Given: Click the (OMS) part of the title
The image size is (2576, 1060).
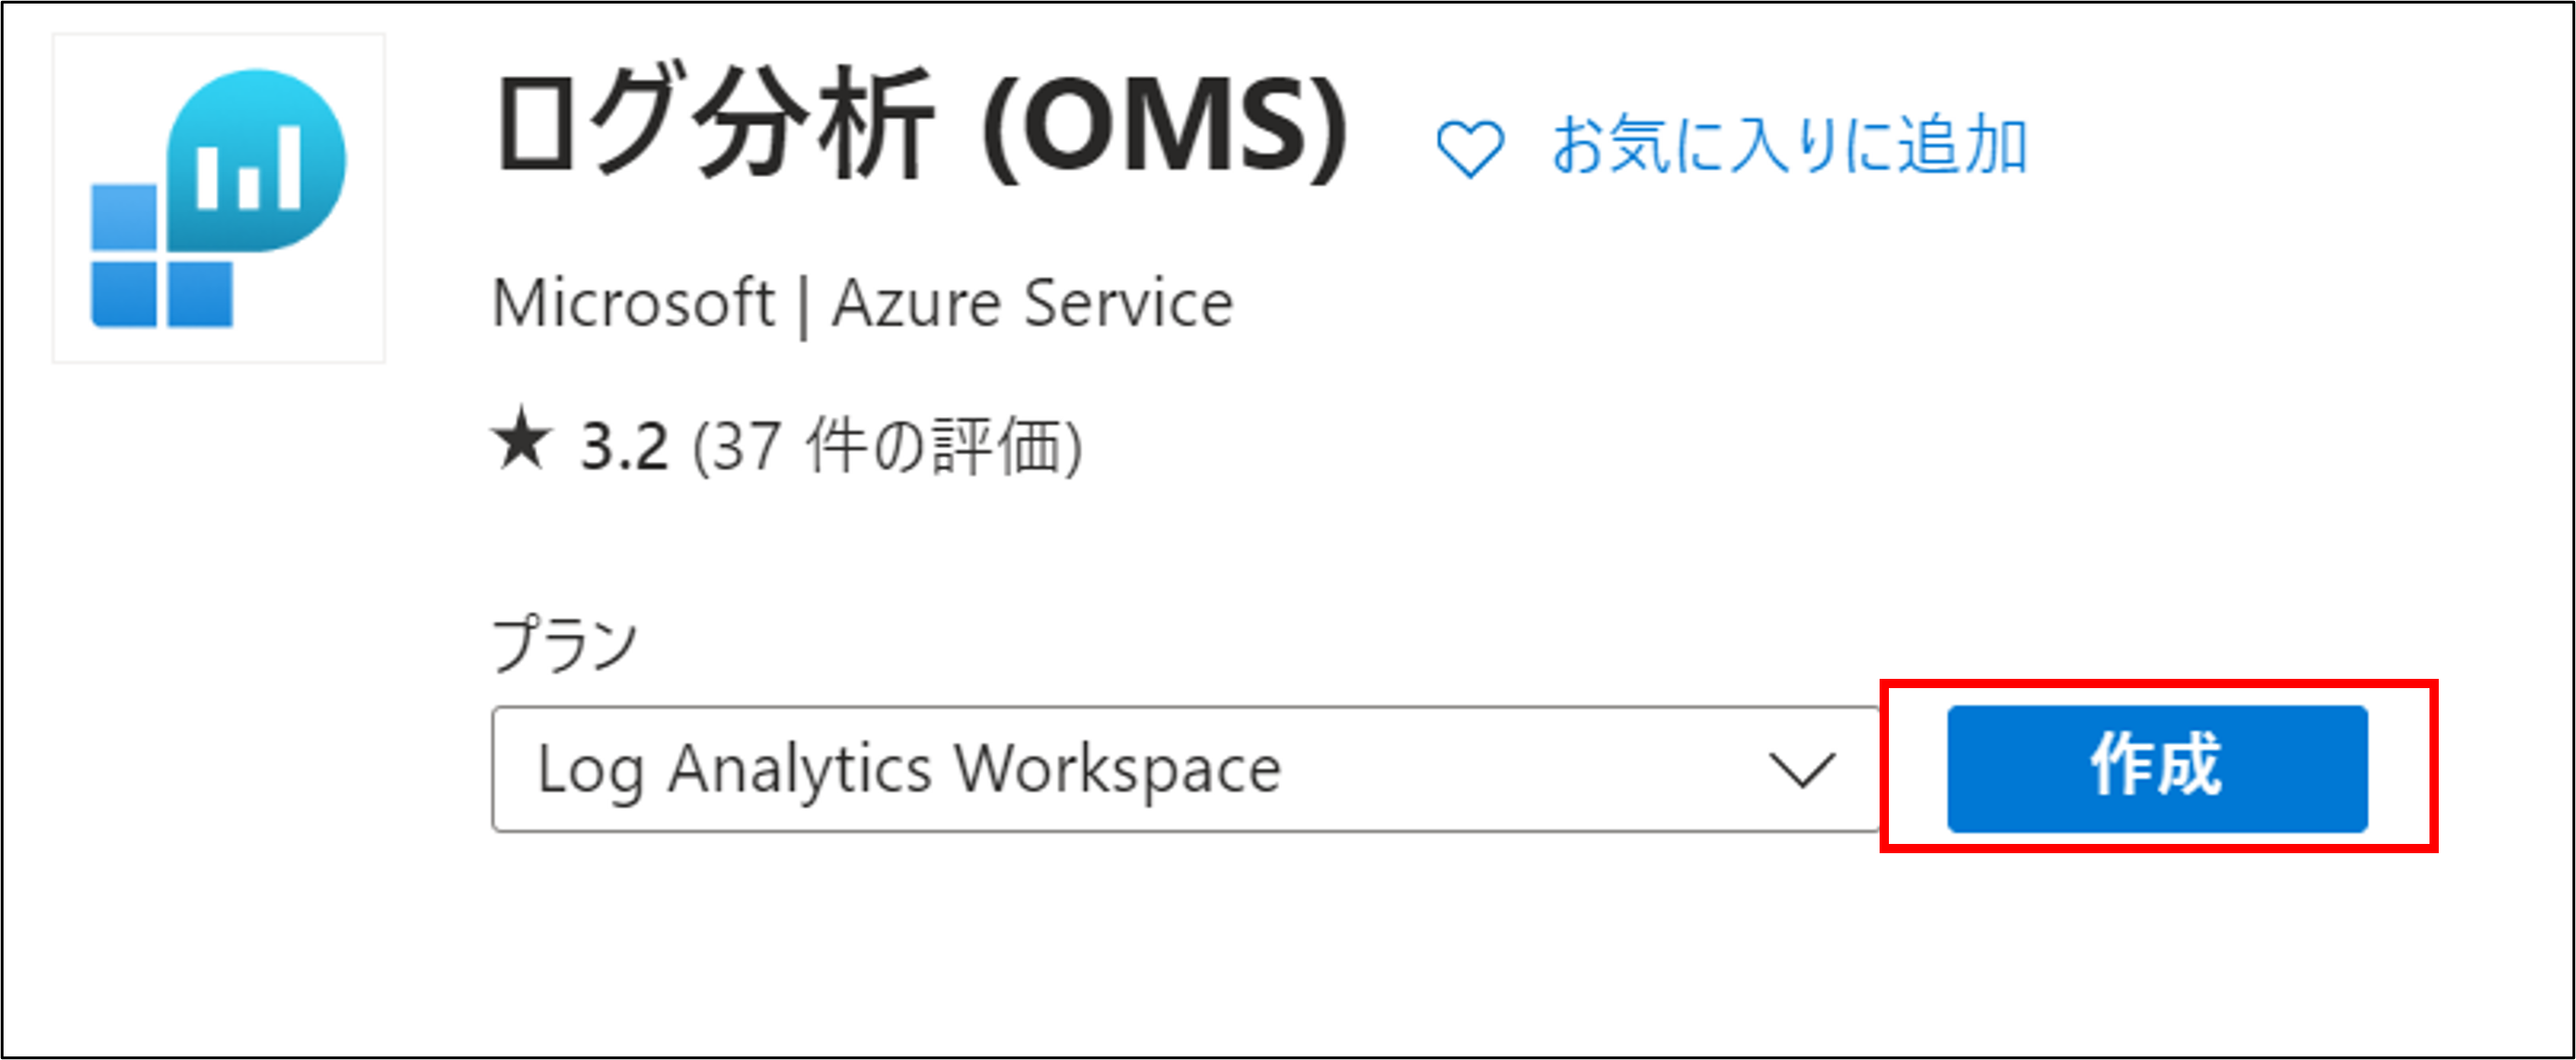Looking at the screenshot, I should coord(1164,127).
